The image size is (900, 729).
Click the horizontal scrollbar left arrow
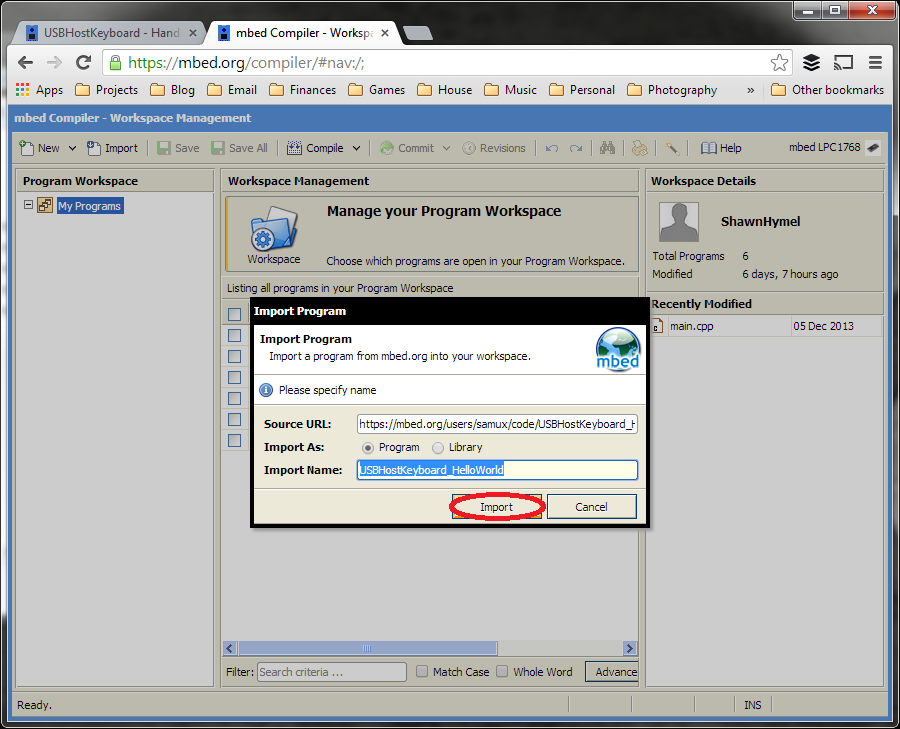click(x=230, y=648)
